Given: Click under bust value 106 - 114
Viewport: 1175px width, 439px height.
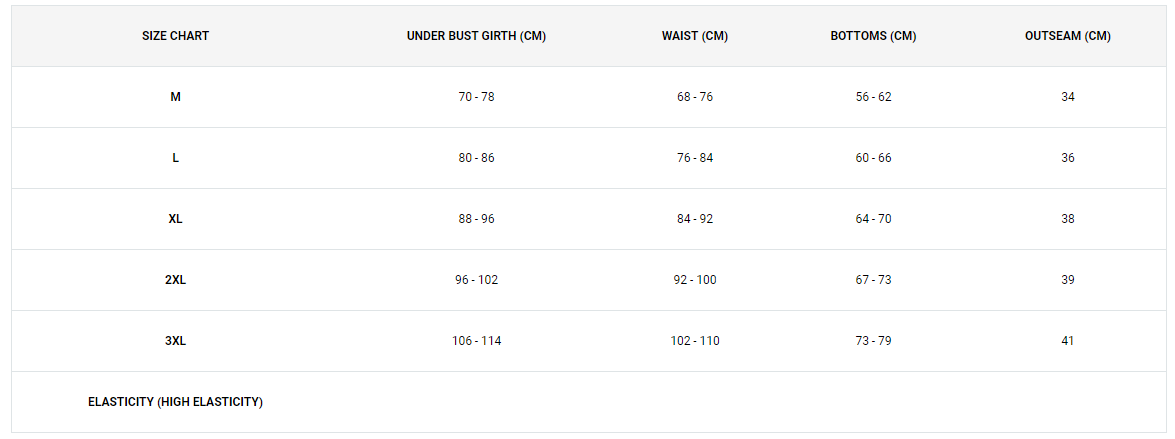Looking at the screenshot, I should (477, 341).
